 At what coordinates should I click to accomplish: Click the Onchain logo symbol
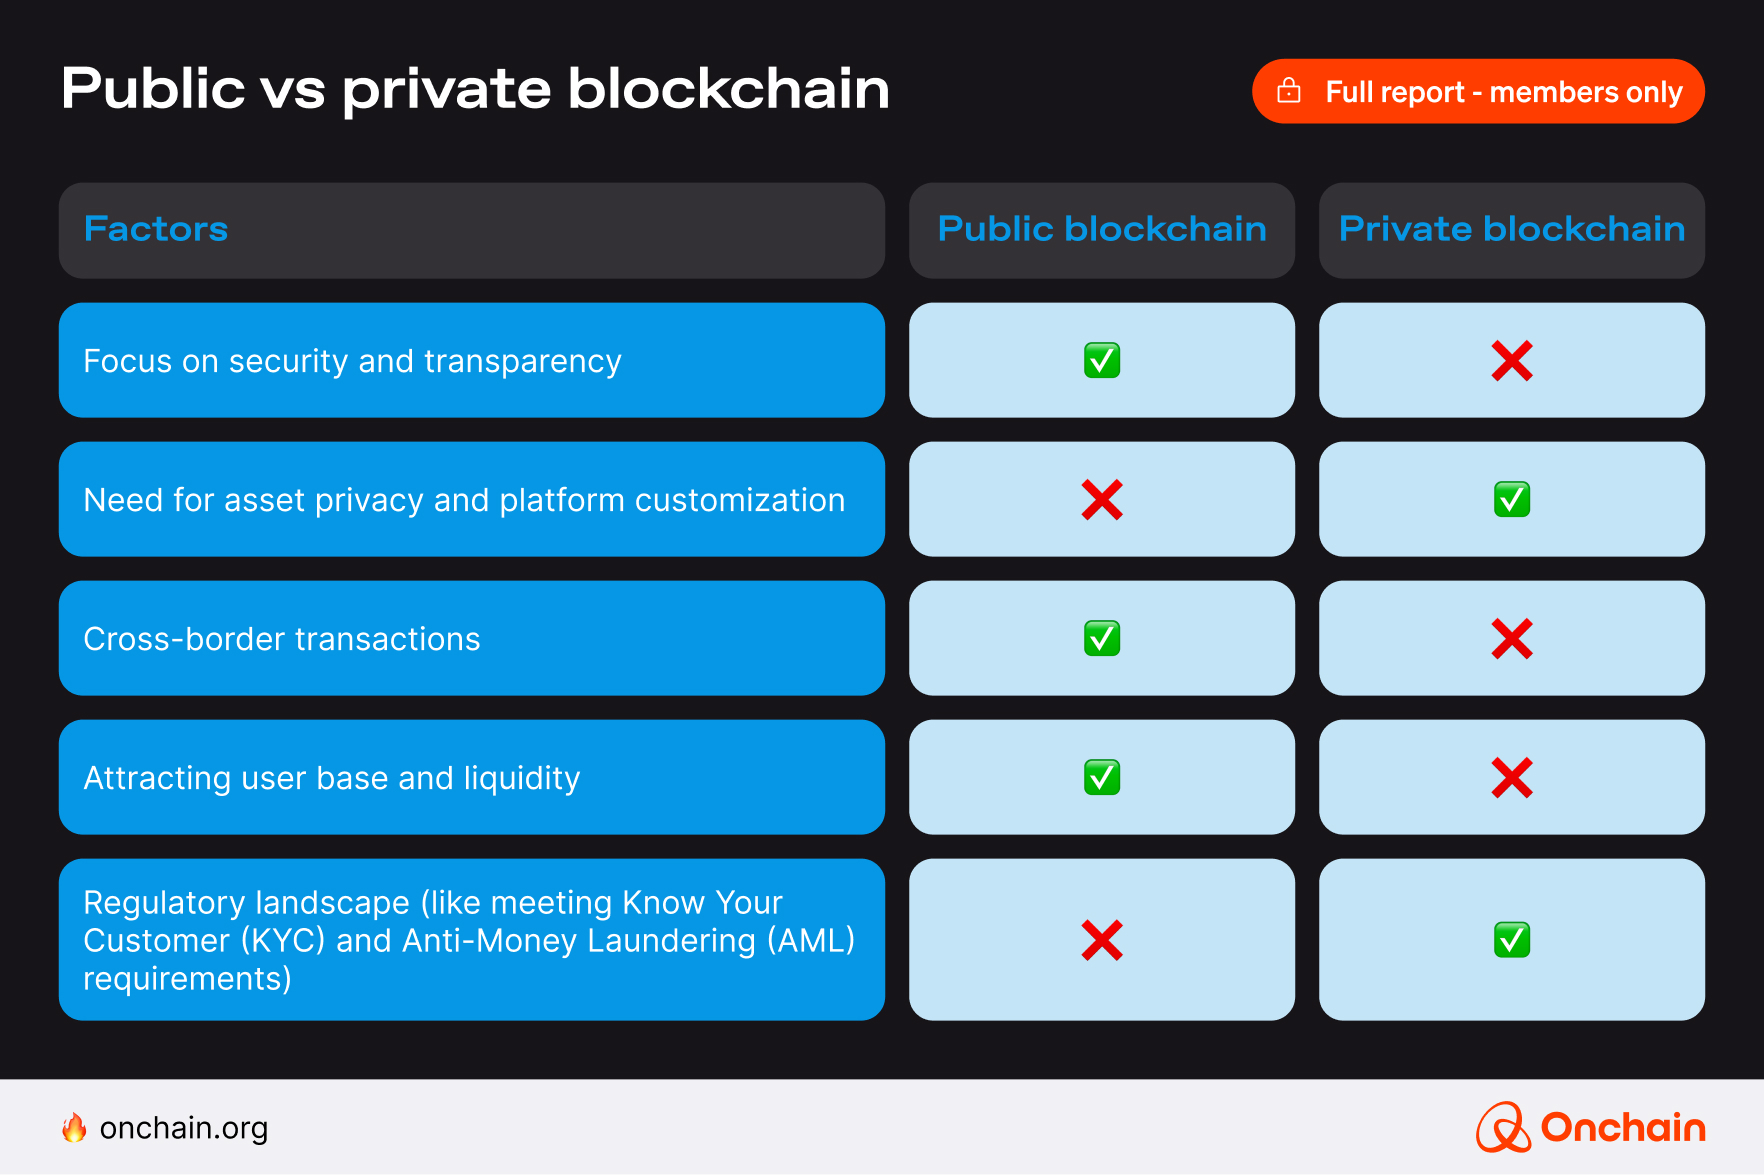click(1502, 1127)
